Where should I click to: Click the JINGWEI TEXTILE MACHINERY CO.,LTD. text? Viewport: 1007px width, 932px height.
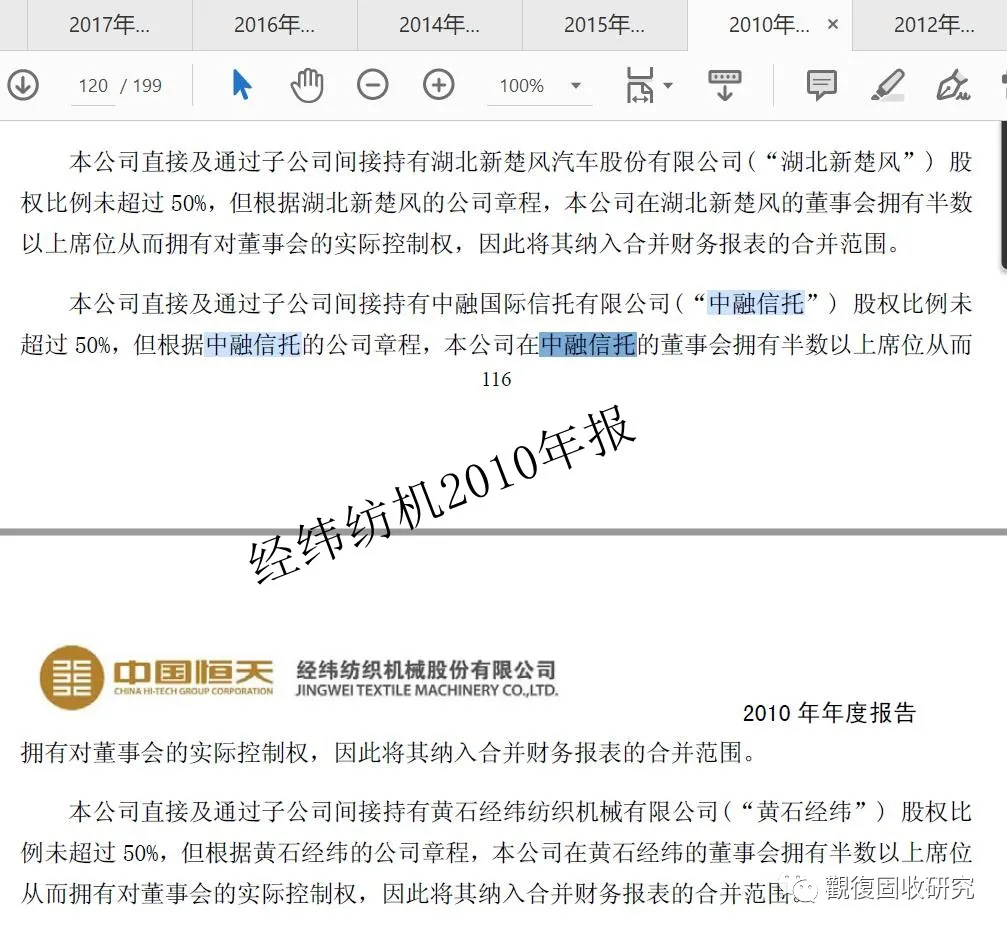pyautogui.click(x=426, y=691)
